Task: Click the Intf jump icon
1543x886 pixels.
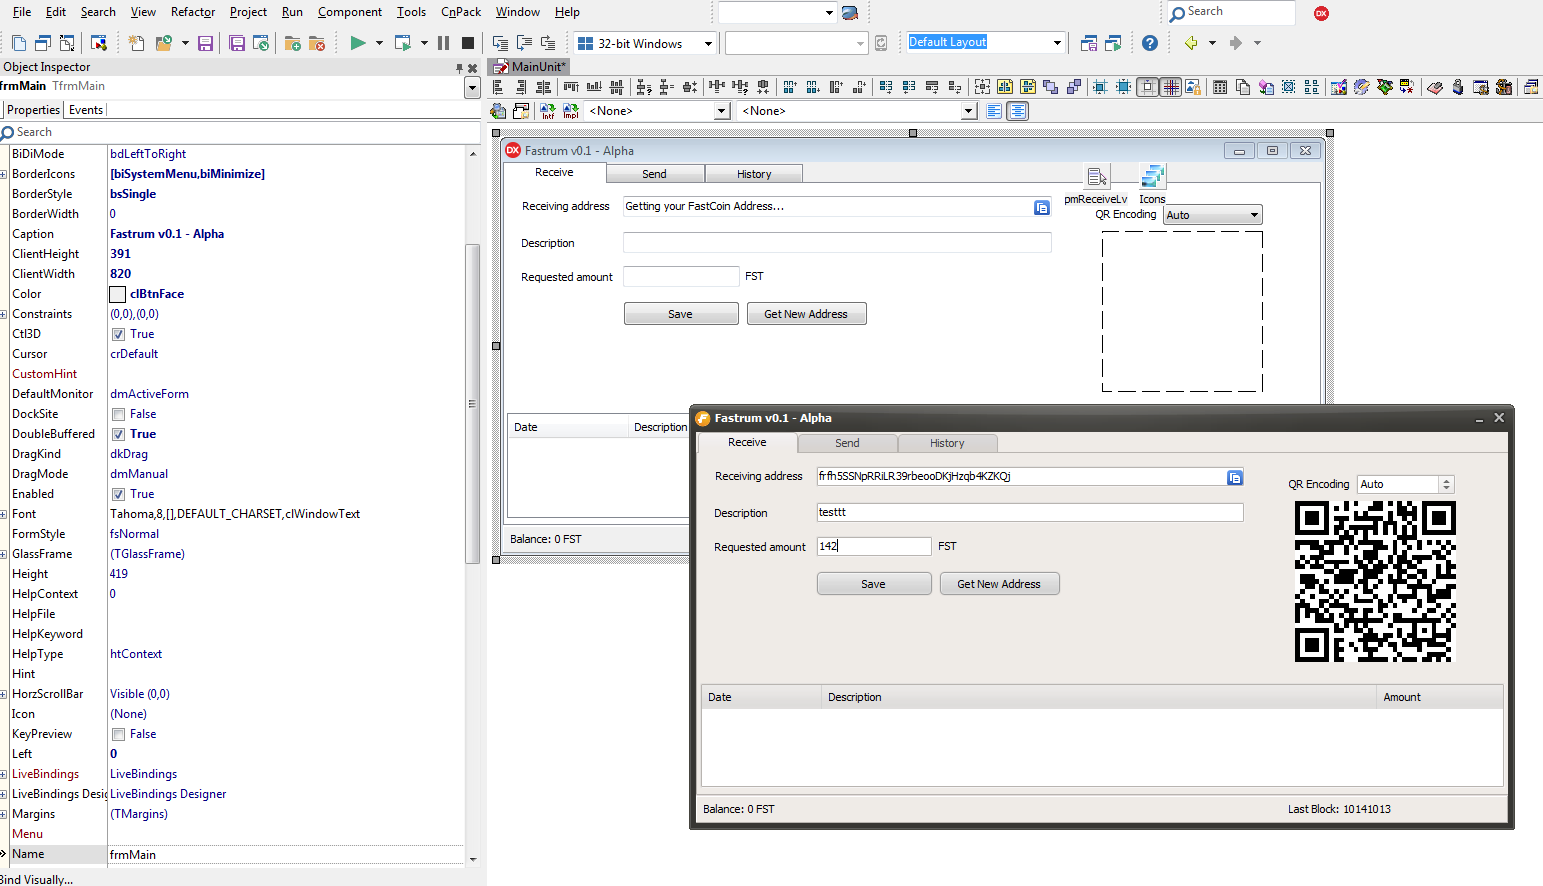Action: point(547,111)
